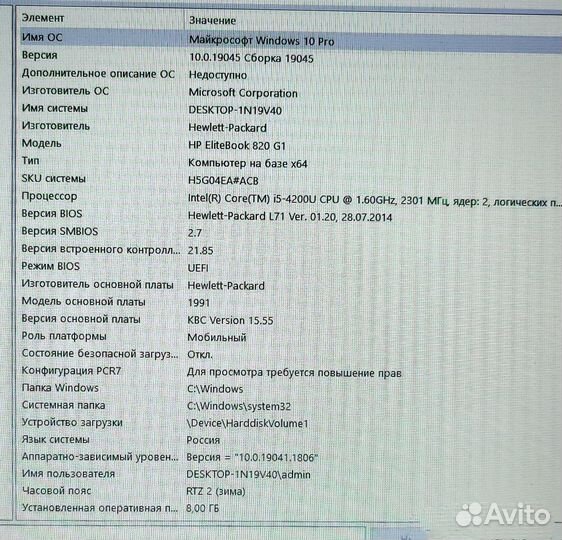This screenshot has height=540, width=562.
Task: Click the 'C:\Windows' value
Action: pyautogui.click(x=215, y=389)
